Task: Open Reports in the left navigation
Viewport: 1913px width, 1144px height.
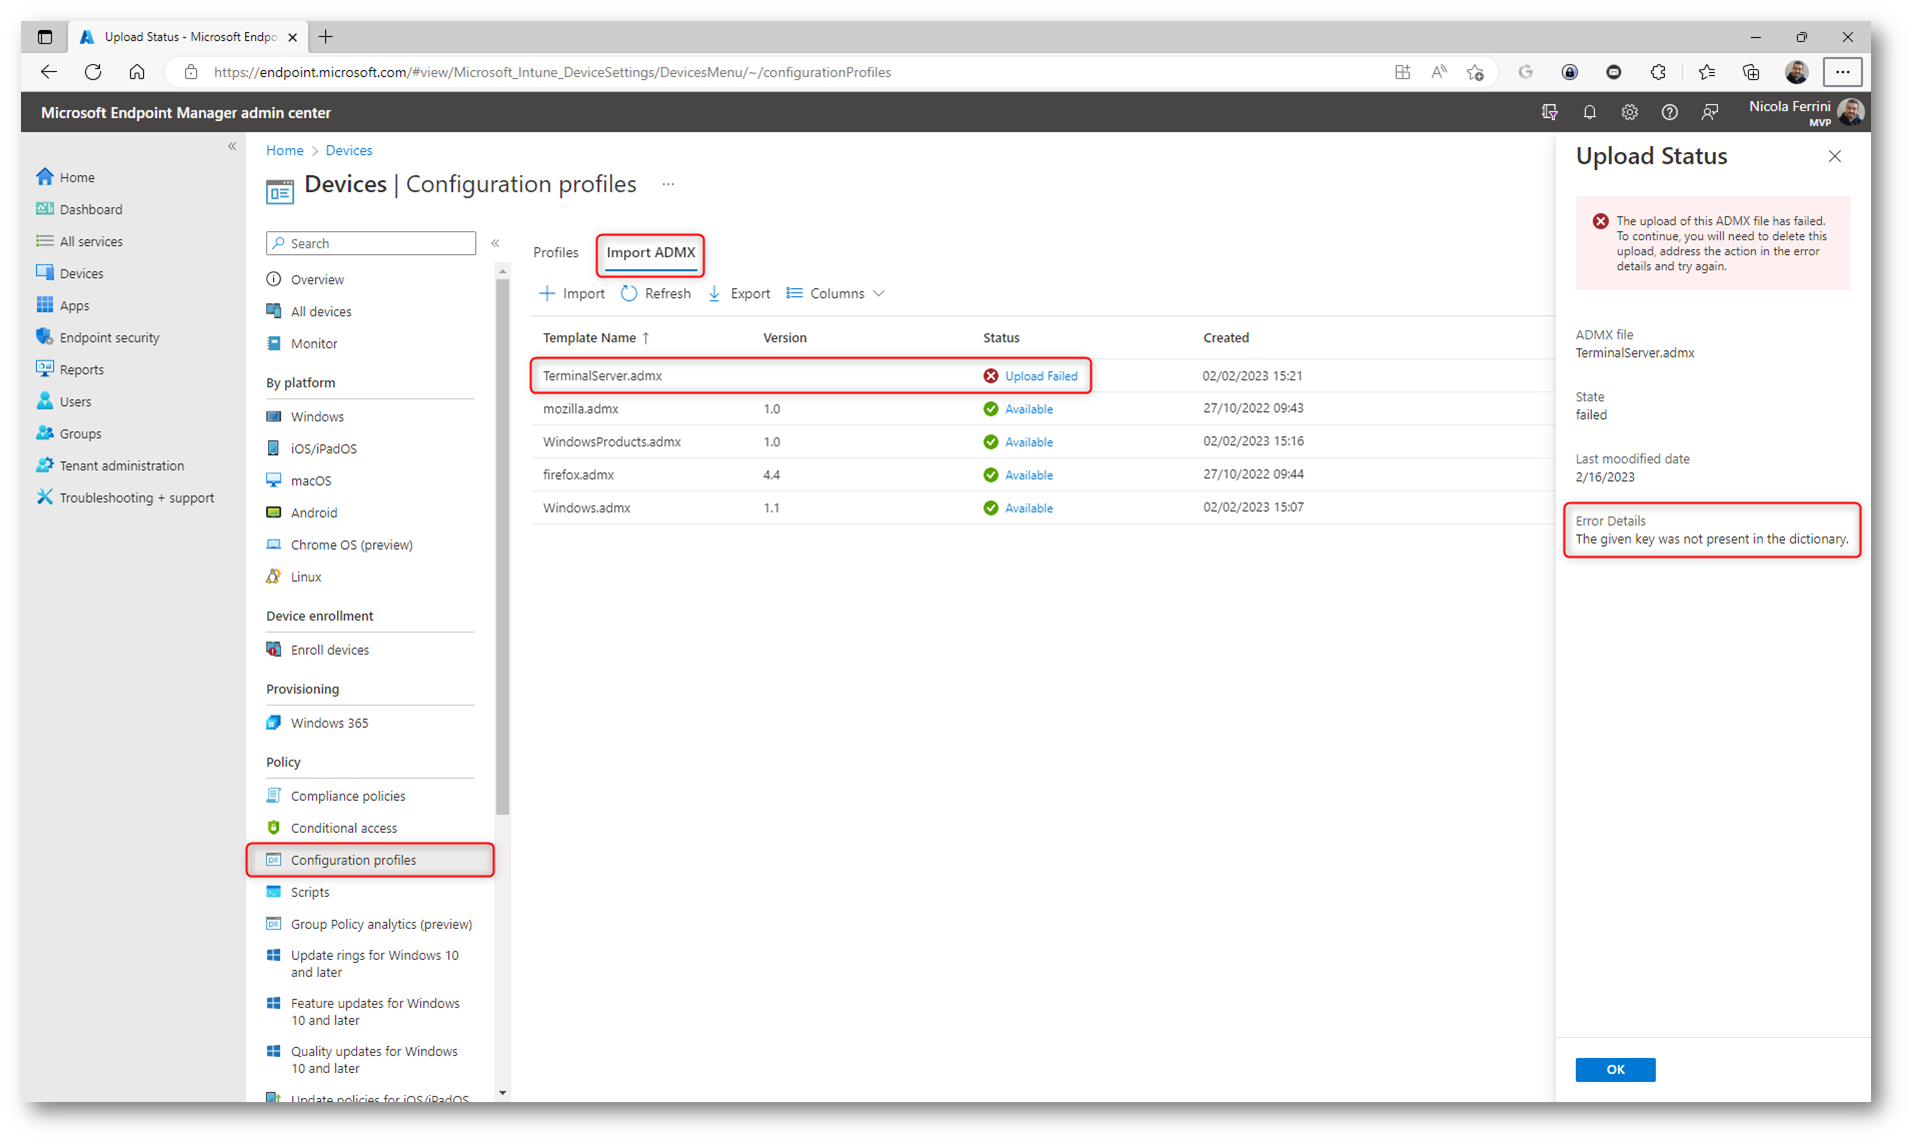Action: [81, 369]
